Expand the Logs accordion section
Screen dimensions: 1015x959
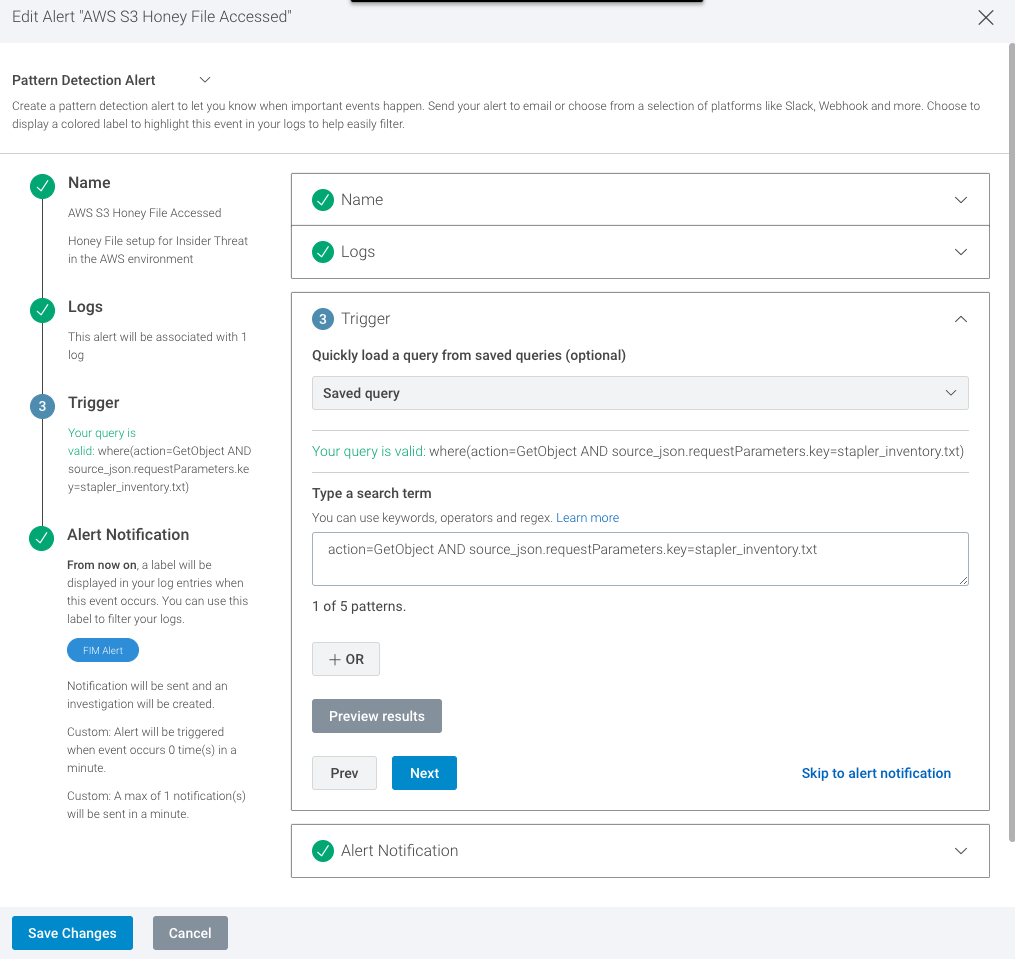click(x=960, y=252)
